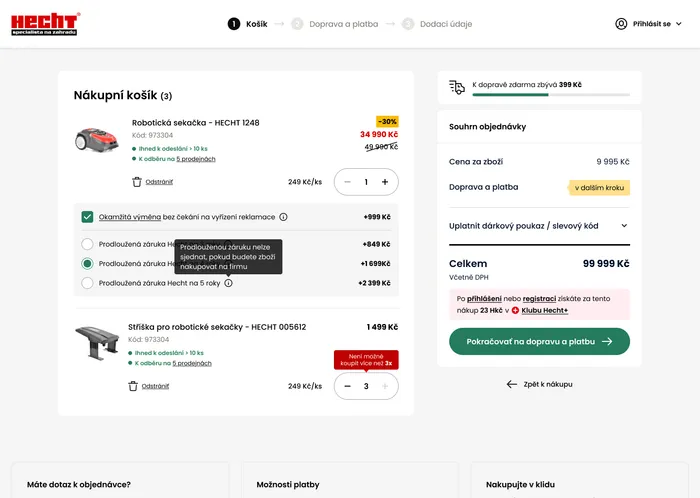Uncheck the Okamžitá výměna checkbox
Viewport: 700px width, 498px height.
click(87, 217)
